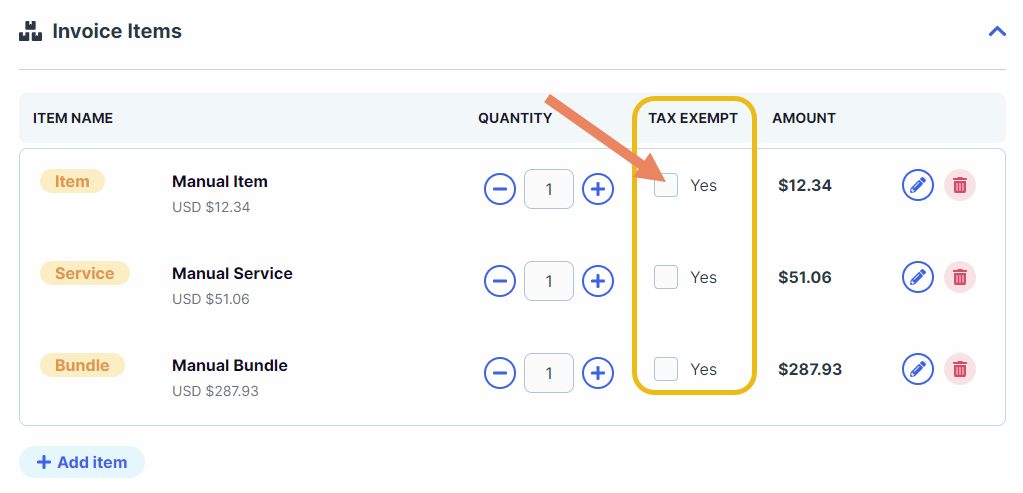
Task: Decrease Manual Service quantity with minus
Action: pyautogui.click(x=500, y=281)
